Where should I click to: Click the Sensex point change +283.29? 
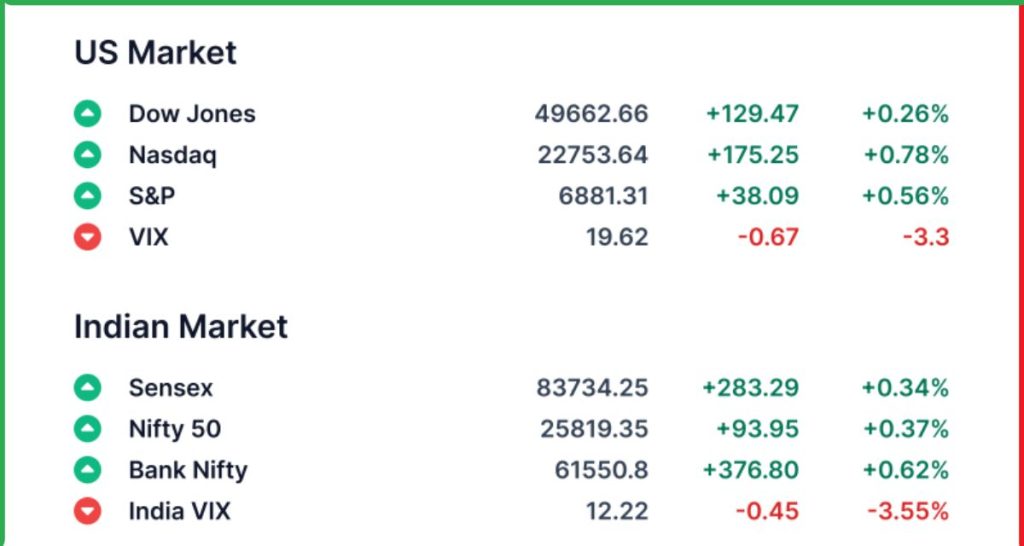pos(751,387)
